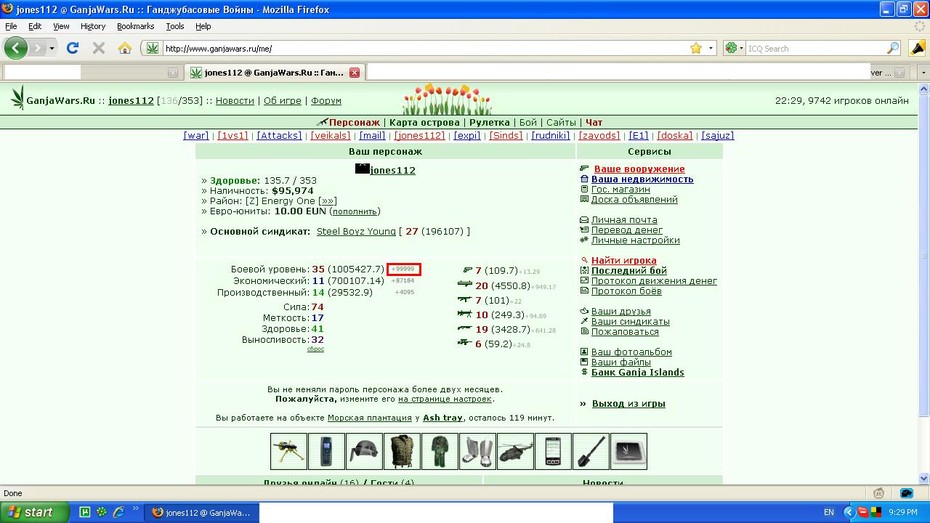
Task: Select the helmet inventory item
Action: tap(364, 451)
